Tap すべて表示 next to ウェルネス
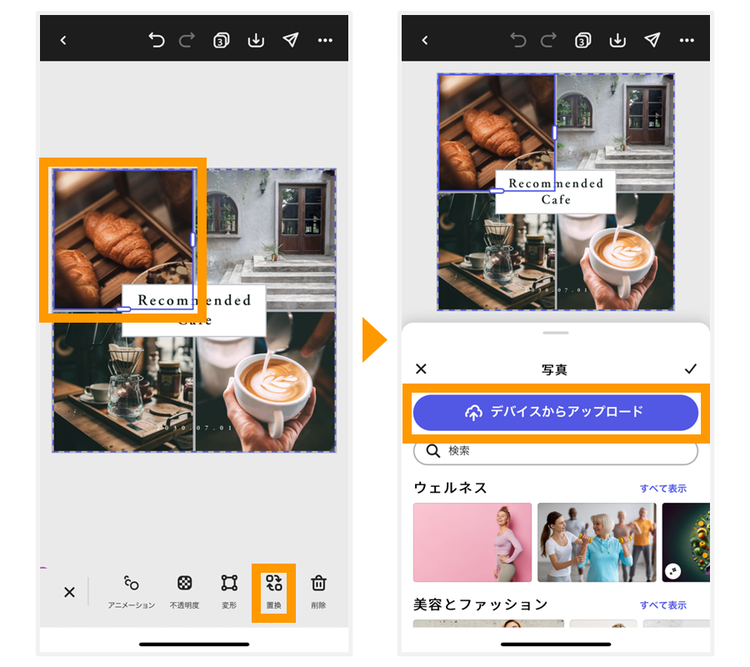The width and height of the screenshot is (750, 667). (663, 489)
